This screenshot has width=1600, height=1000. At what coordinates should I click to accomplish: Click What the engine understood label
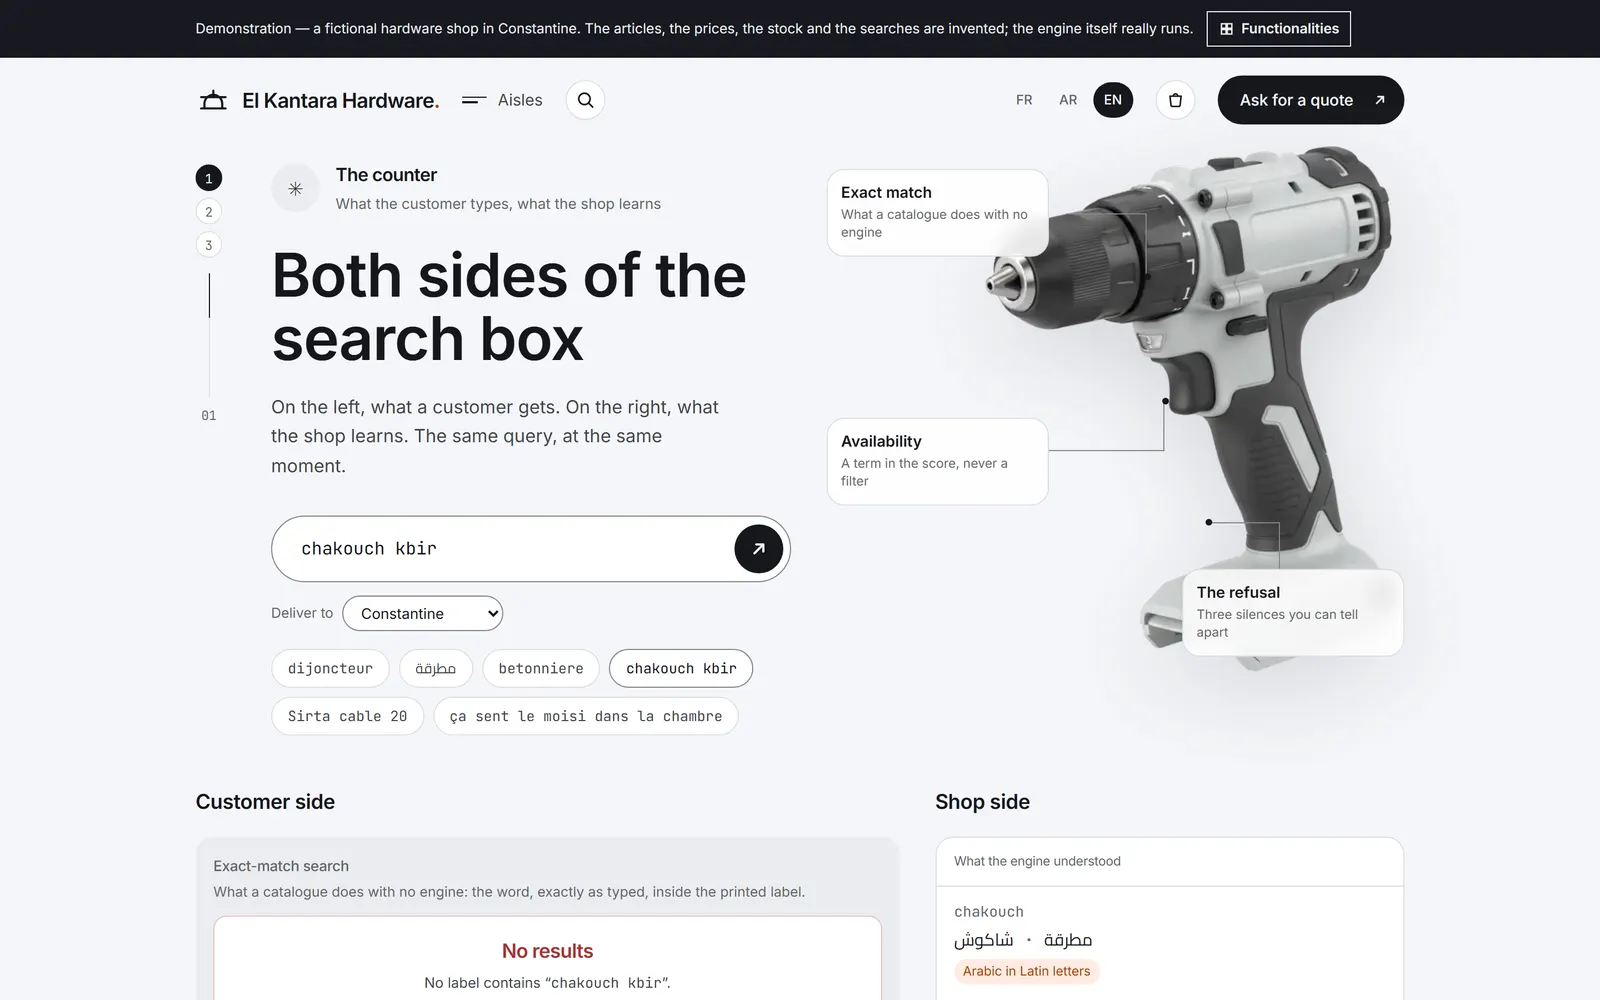[1037, 861]
